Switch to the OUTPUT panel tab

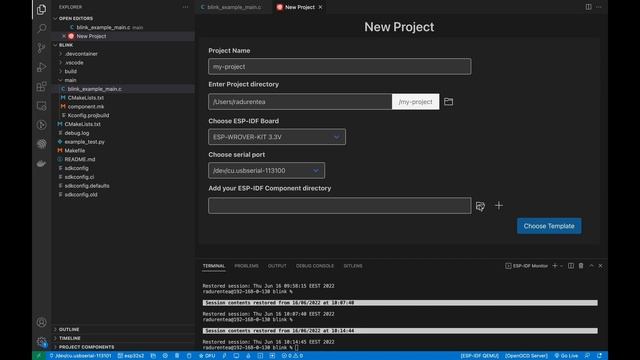point(277,266)
